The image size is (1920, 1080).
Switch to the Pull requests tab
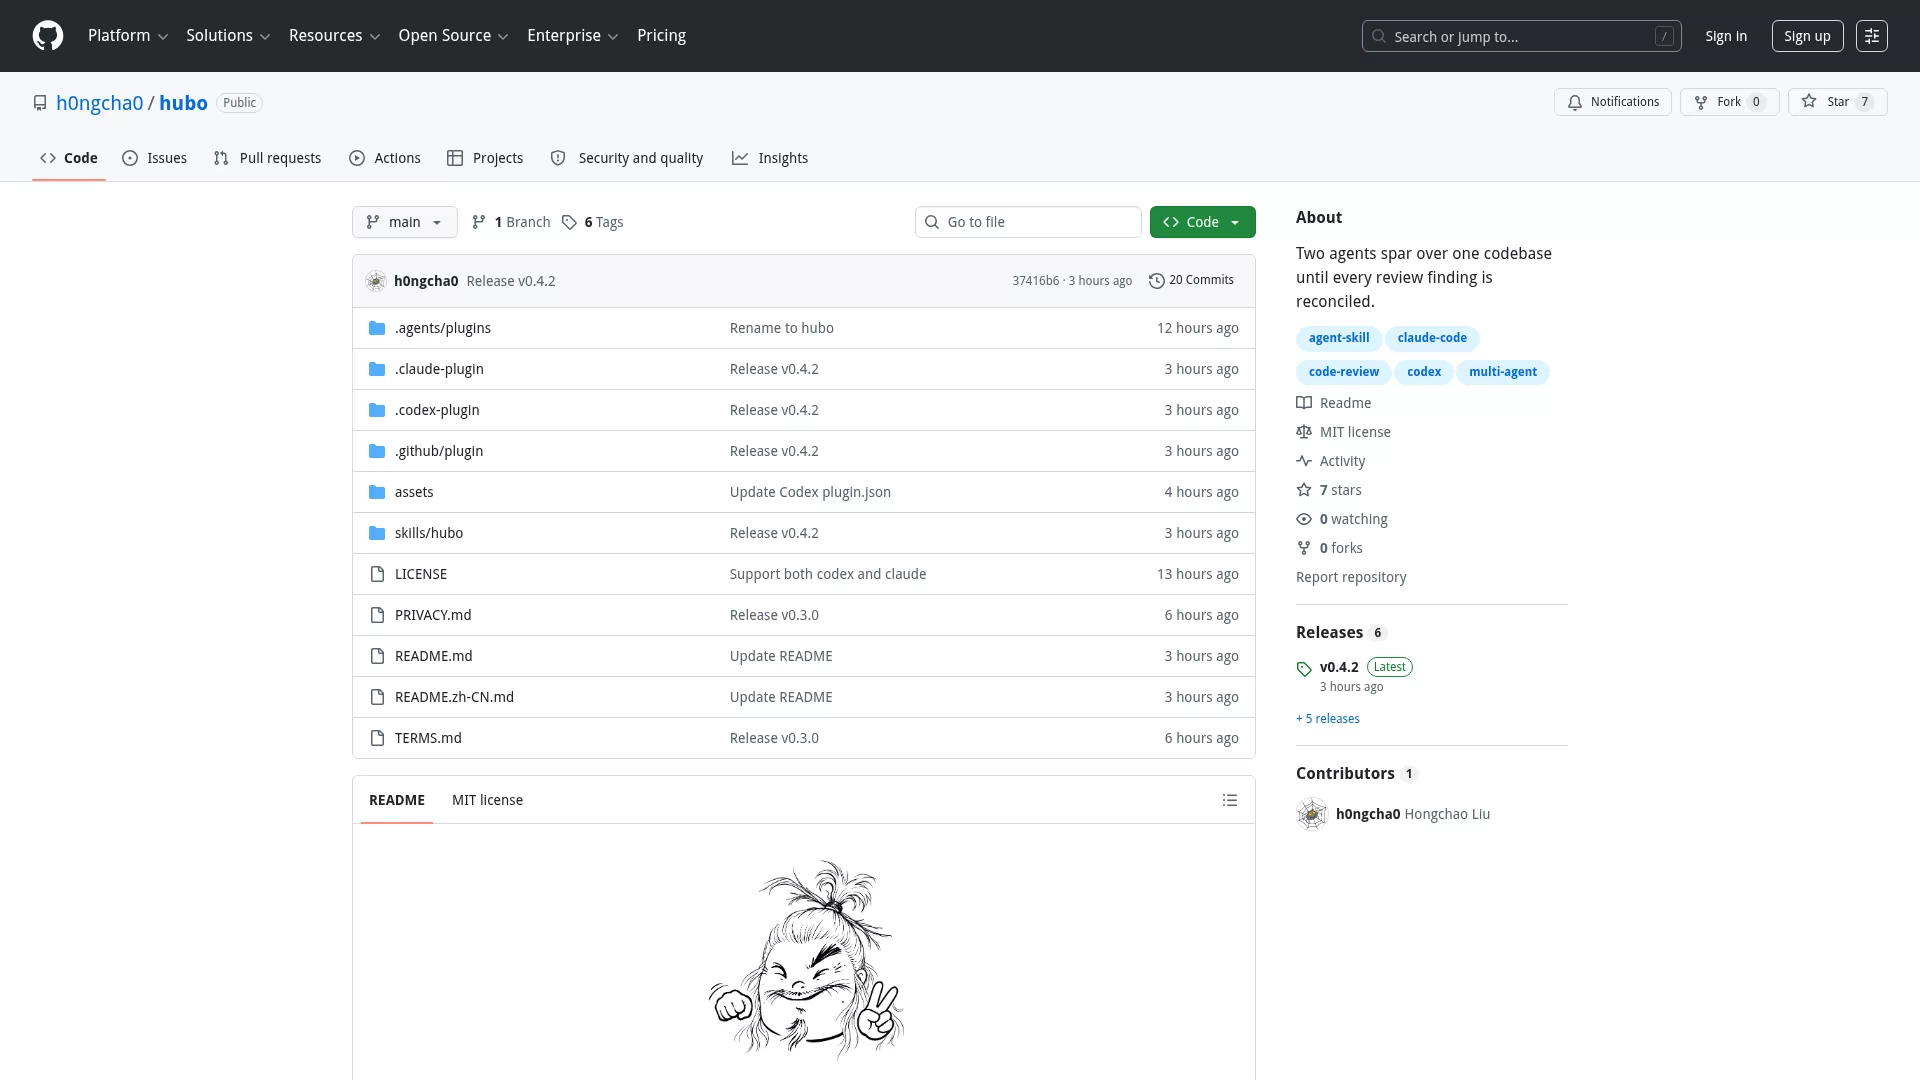pyautogui.click(x=267, y=158)
